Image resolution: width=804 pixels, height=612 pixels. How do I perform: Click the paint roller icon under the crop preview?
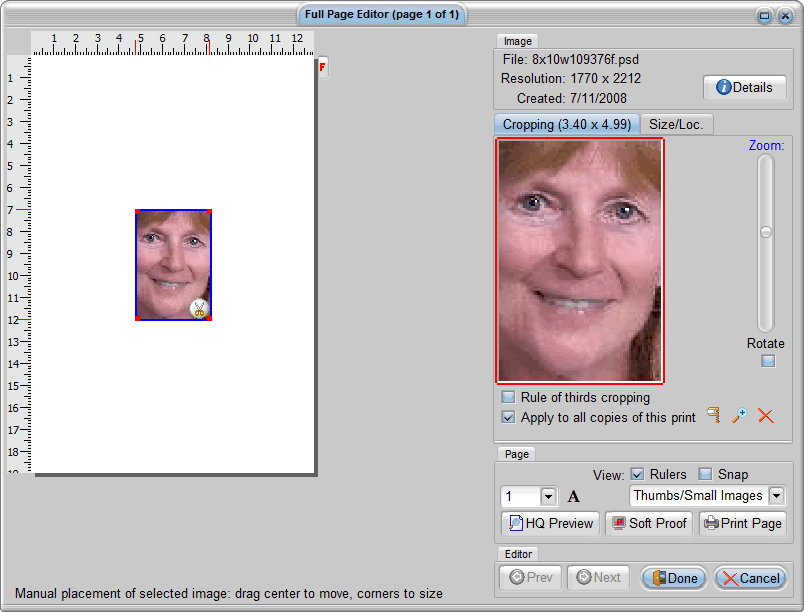tap(714, 414)
